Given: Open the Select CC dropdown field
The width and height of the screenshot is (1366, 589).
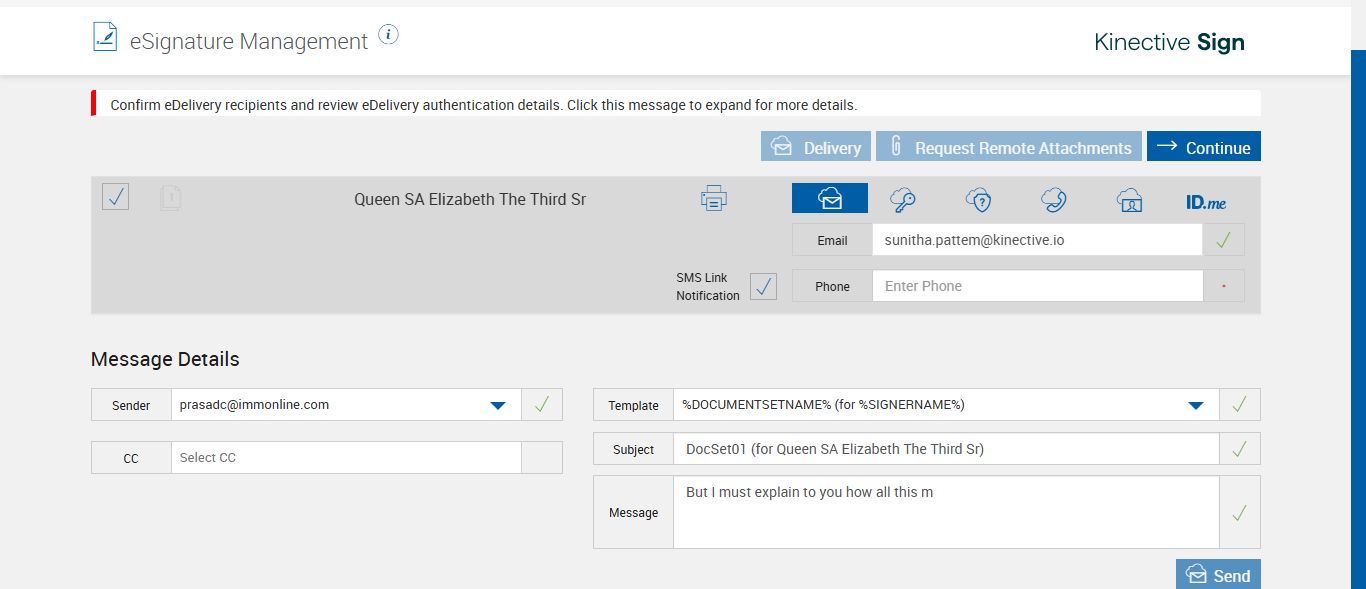Looking at the screenshot, I should pyautogui.click(x=346, y=458).
